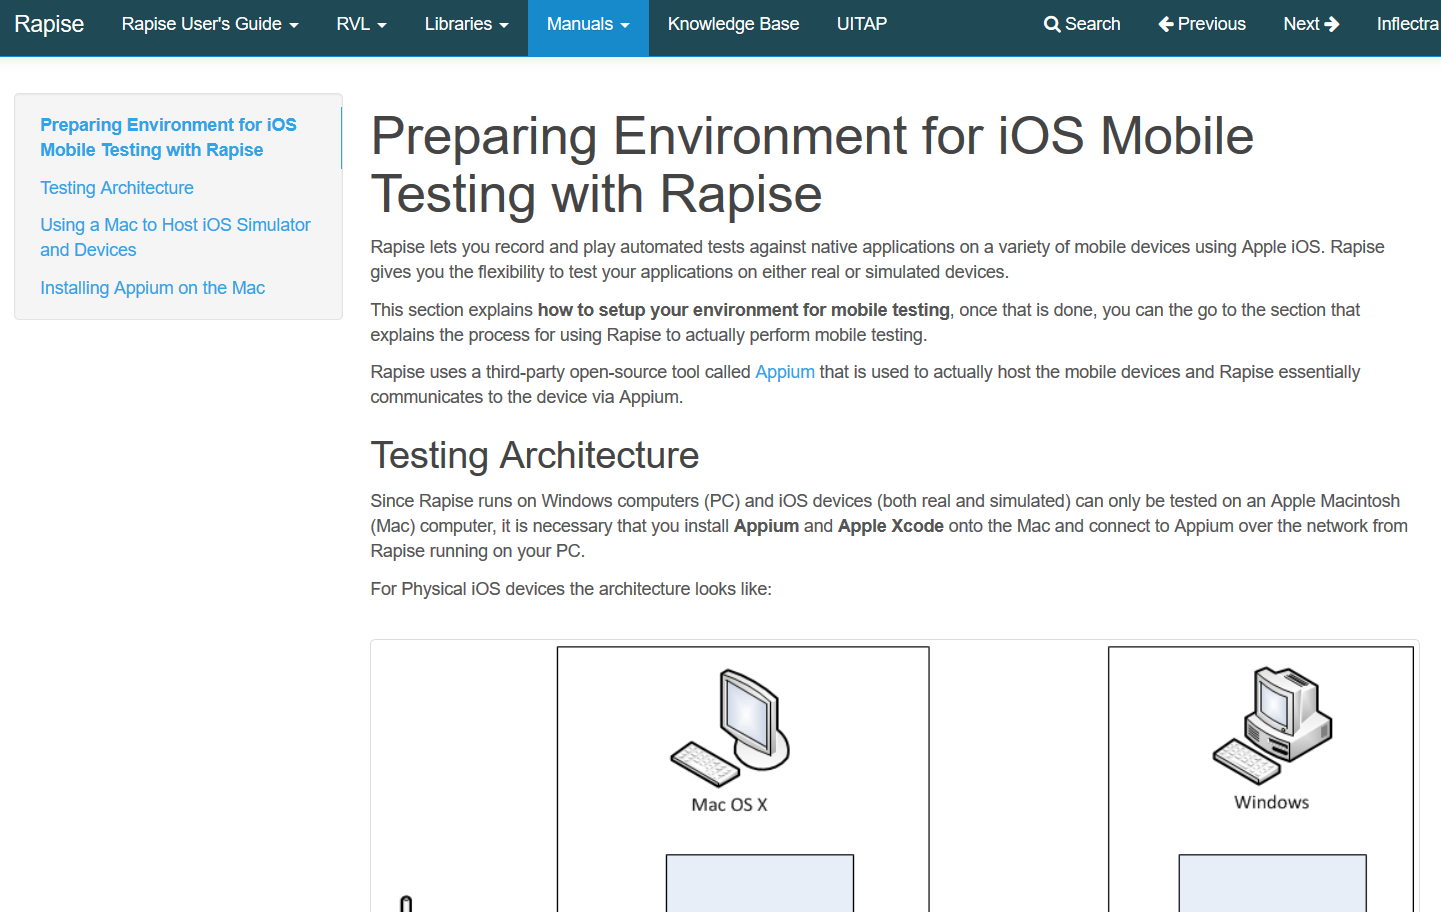This screenshot has width=1441, height=912.
Task: Click the Search magnifier icon
Action: [1051, 24]
